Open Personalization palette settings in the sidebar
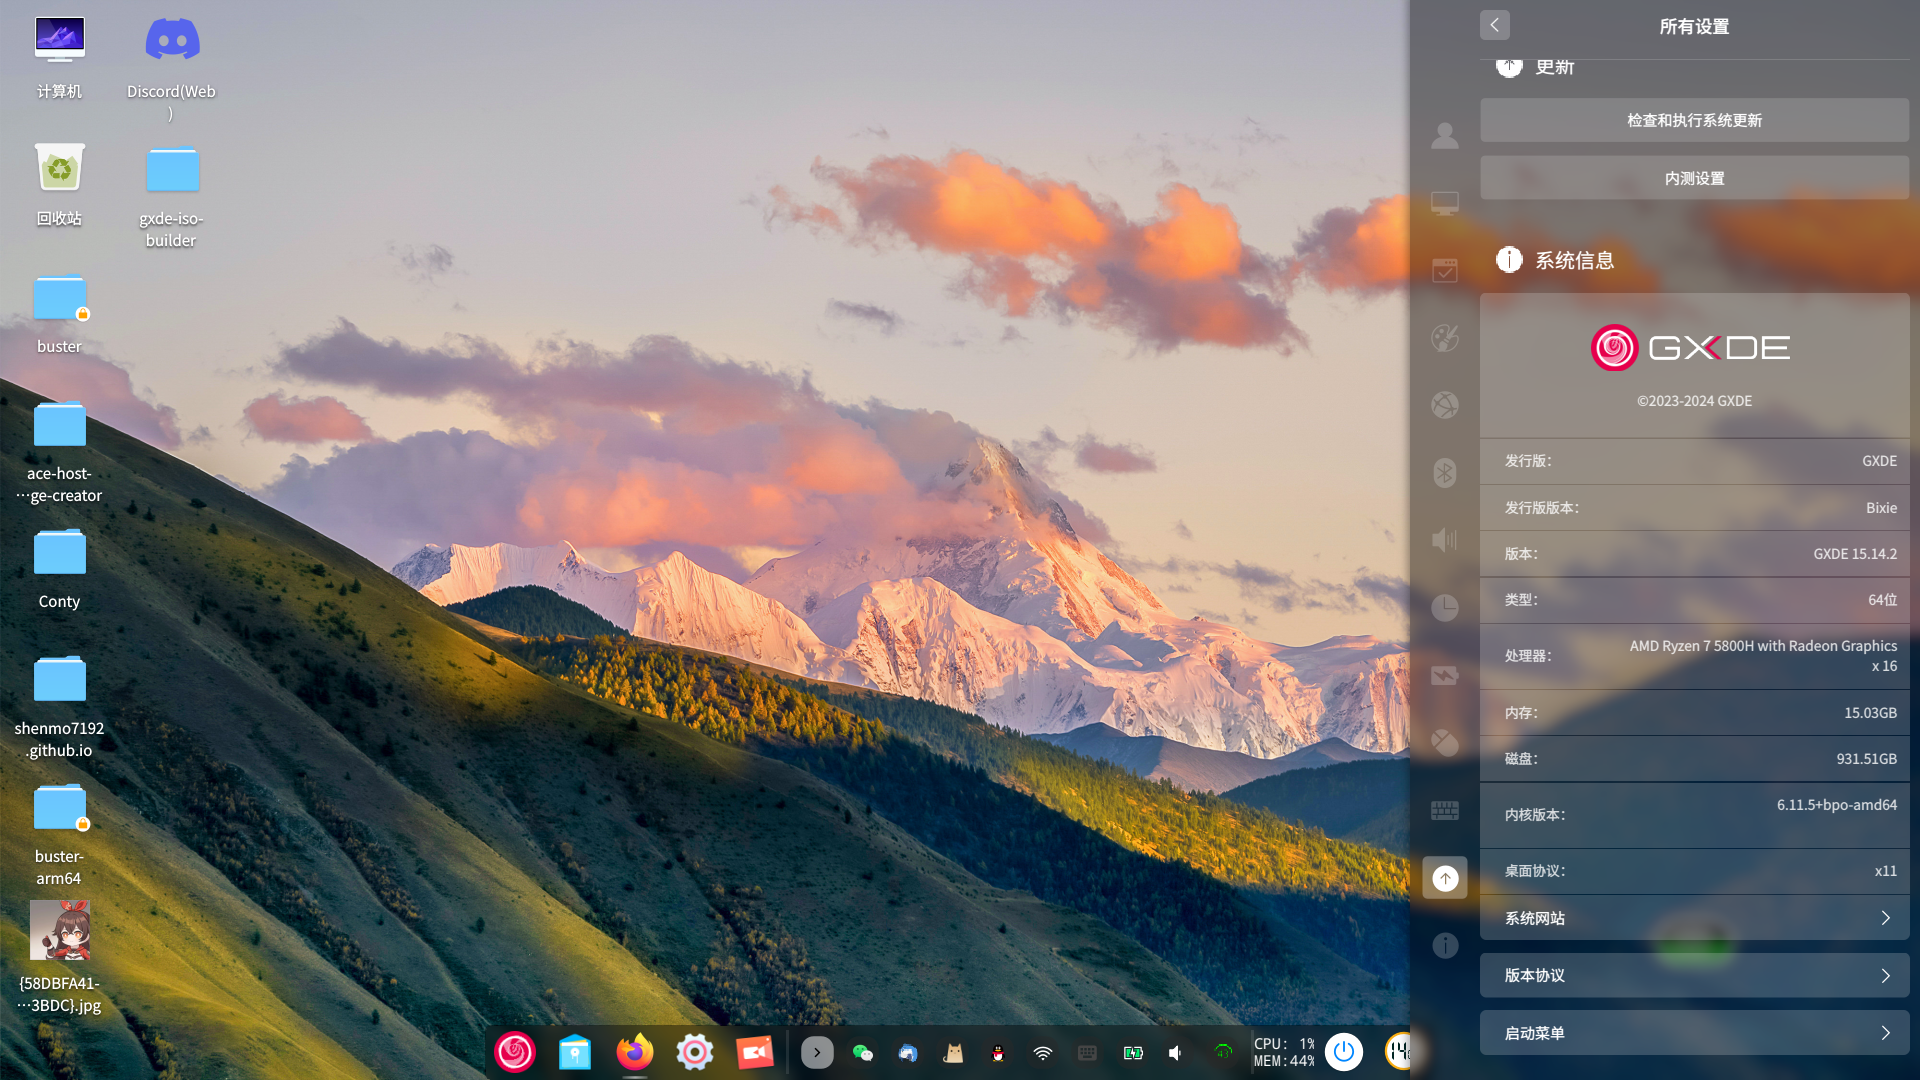The height and width of the screenshot is (1080, 1920). point(1445,338)
